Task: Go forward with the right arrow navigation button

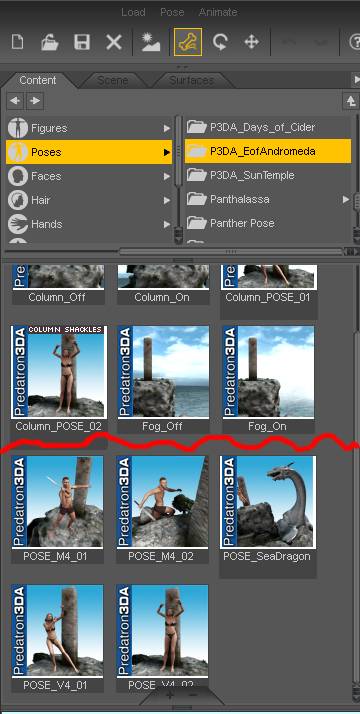Action: click(x=35, y=101)
